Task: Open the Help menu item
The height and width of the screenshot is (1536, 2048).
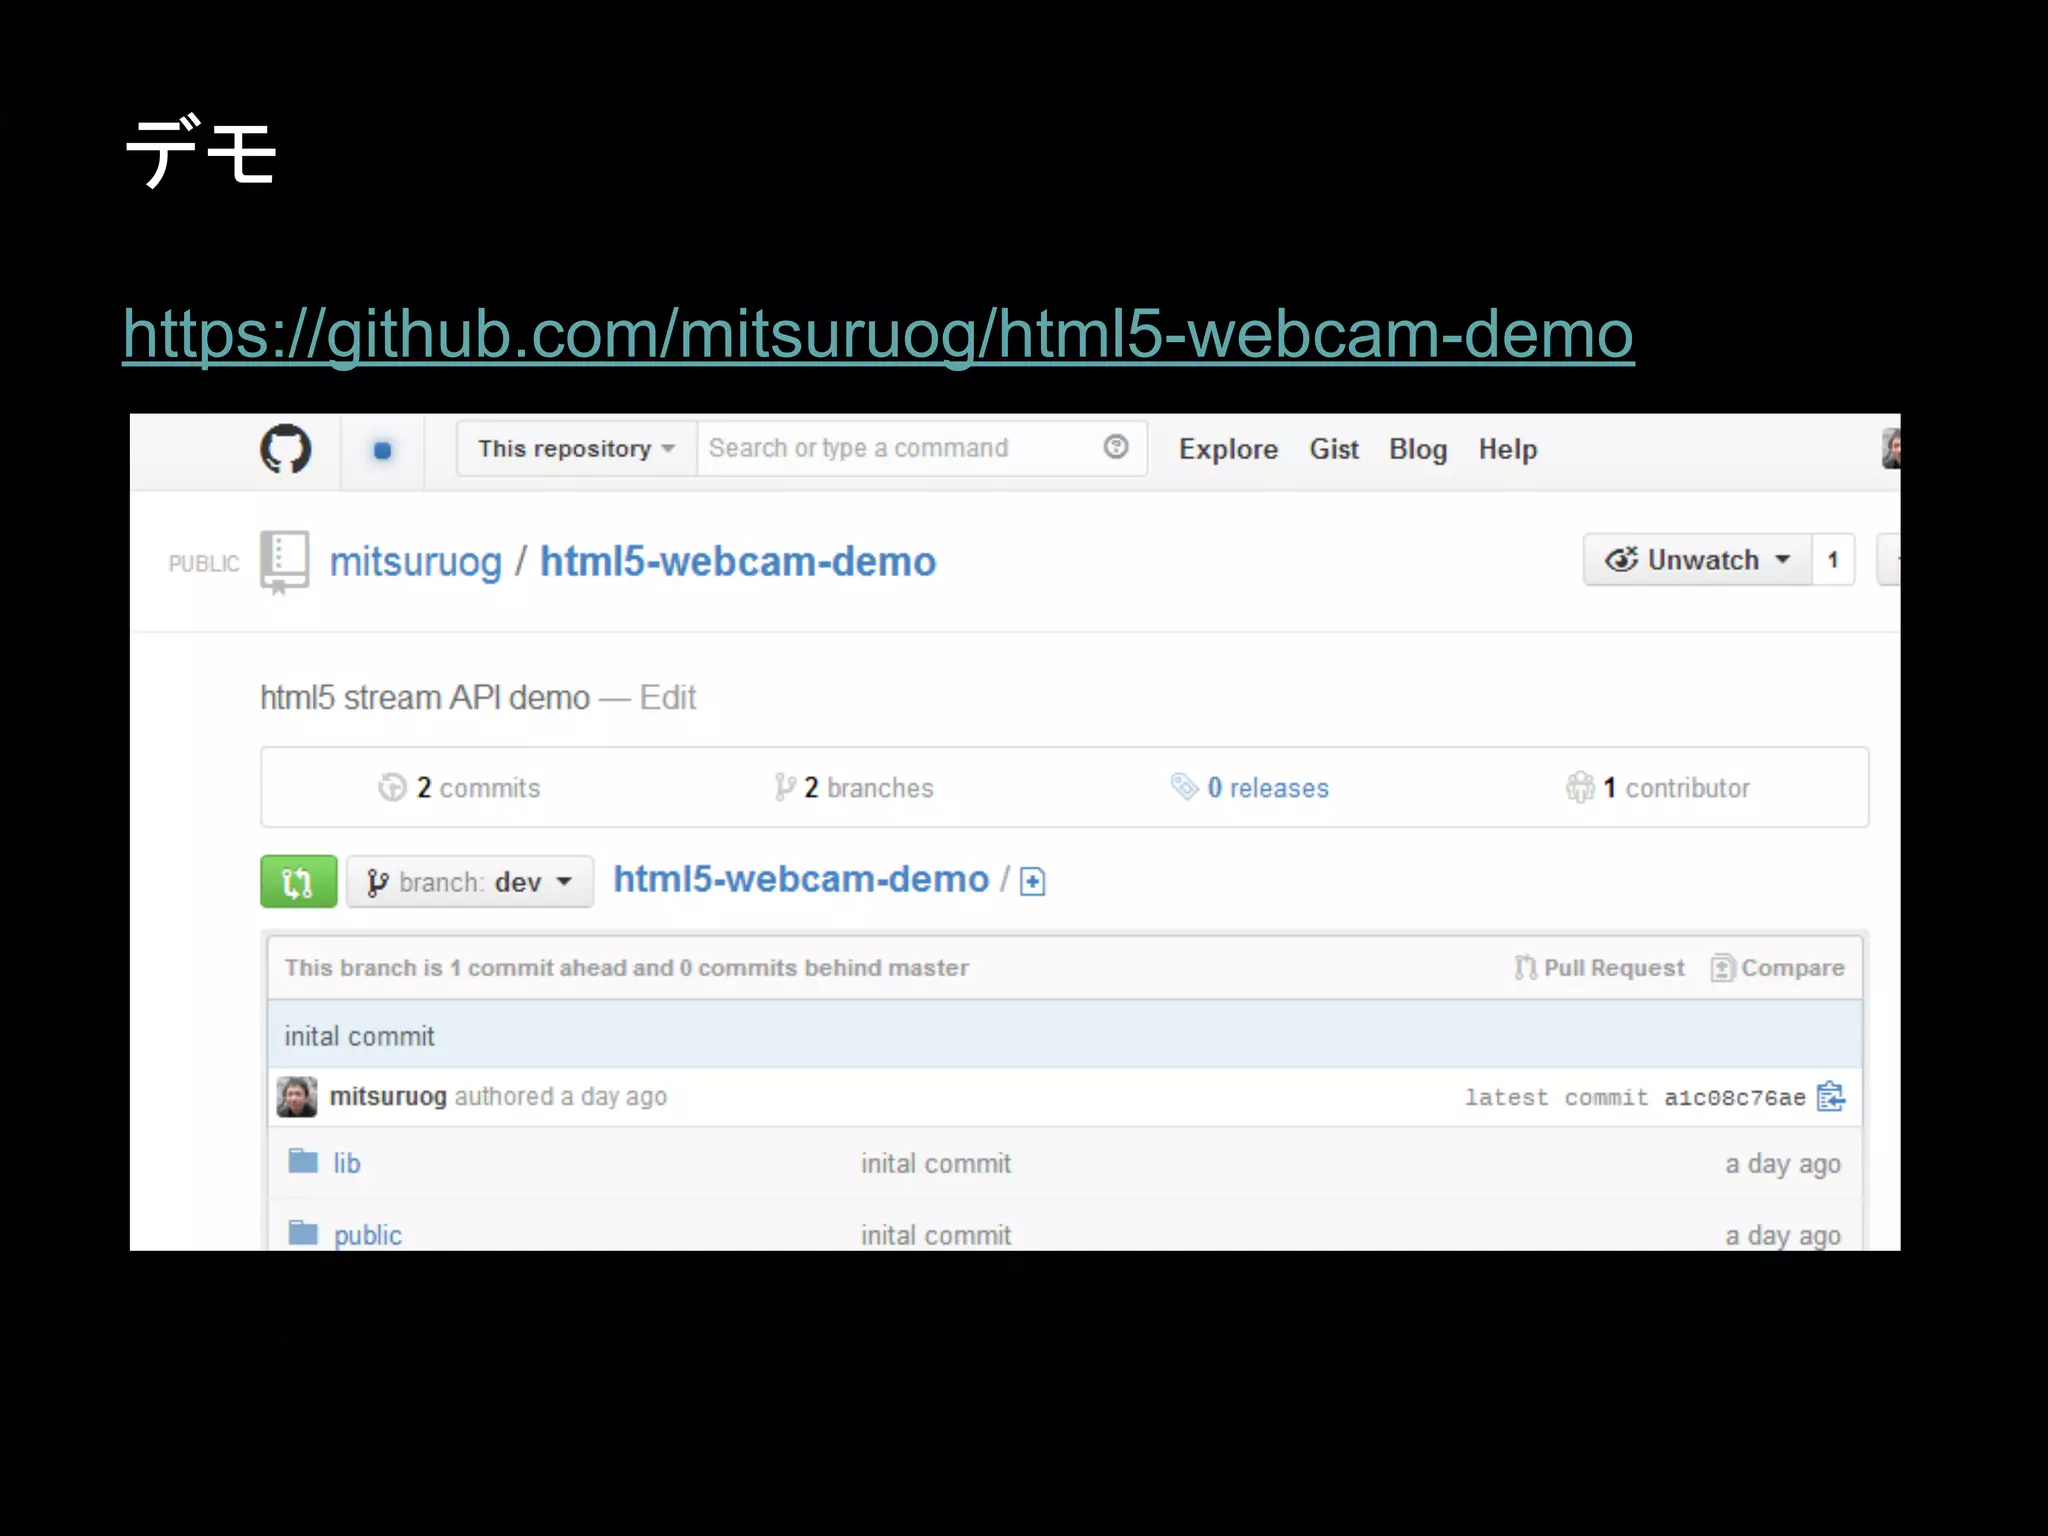Action: (1508, 450)
